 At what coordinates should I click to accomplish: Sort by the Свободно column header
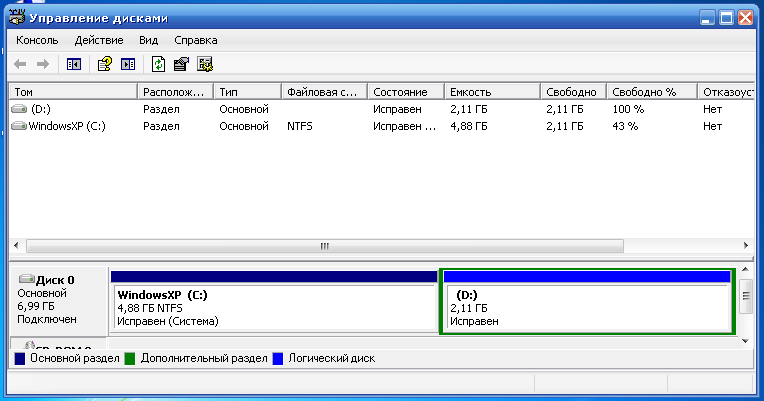(573, 92)
